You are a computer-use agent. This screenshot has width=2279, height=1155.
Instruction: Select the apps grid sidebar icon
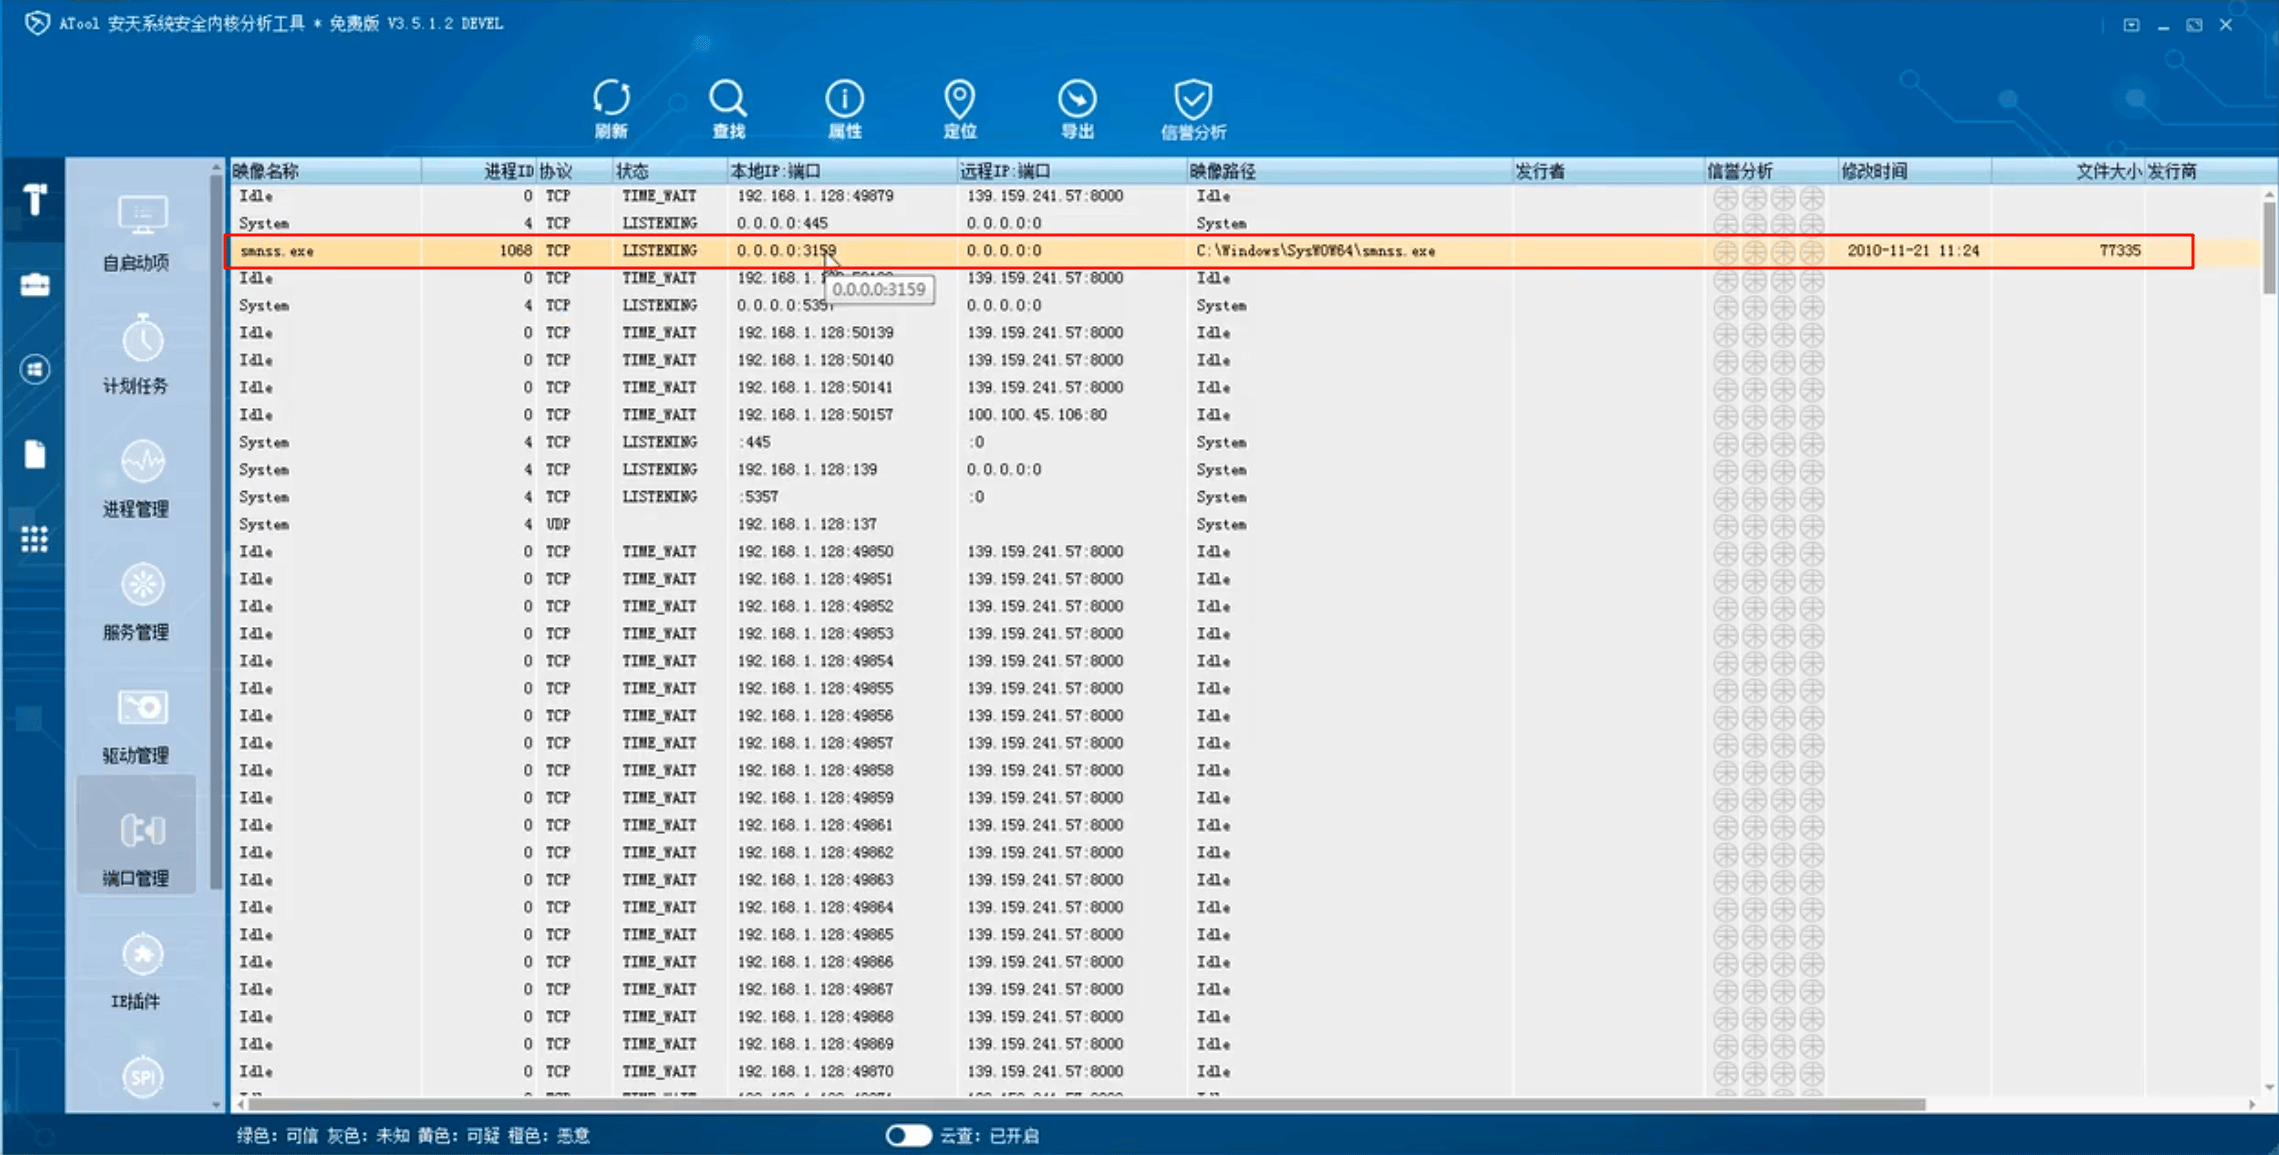35,540
